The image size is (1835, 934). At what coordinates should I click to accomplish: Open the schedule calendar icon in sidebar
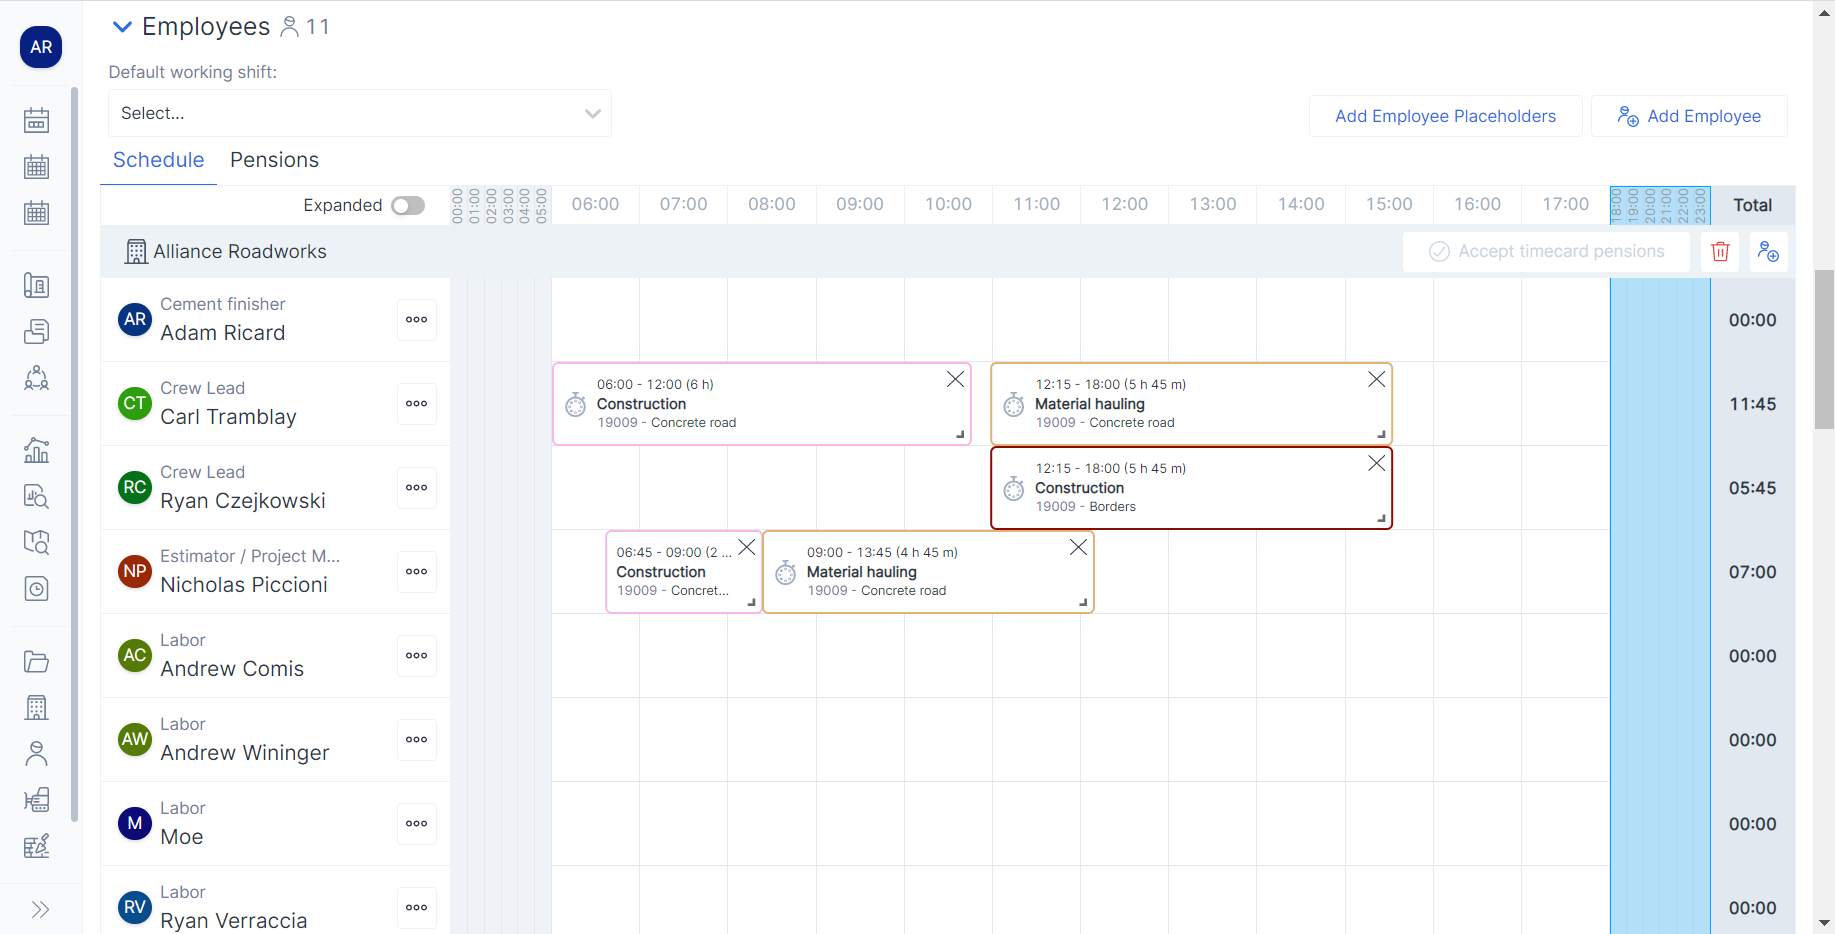point(37,119)
